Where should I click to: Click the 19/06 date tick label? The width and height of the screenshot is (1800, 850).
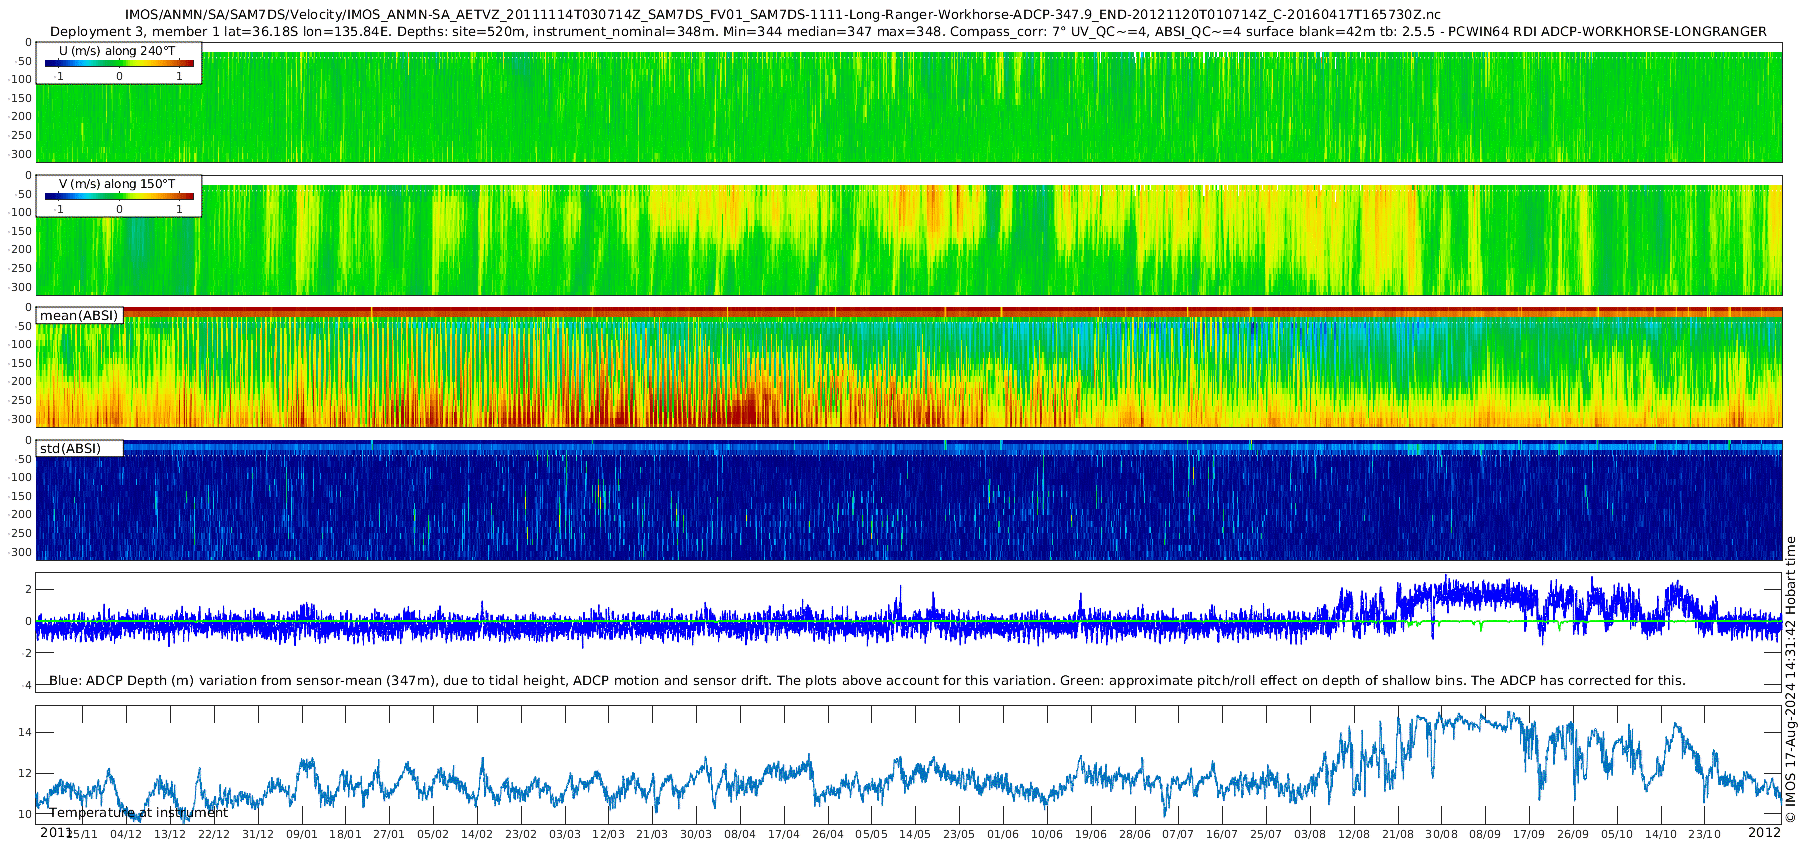pos(1091,834)
